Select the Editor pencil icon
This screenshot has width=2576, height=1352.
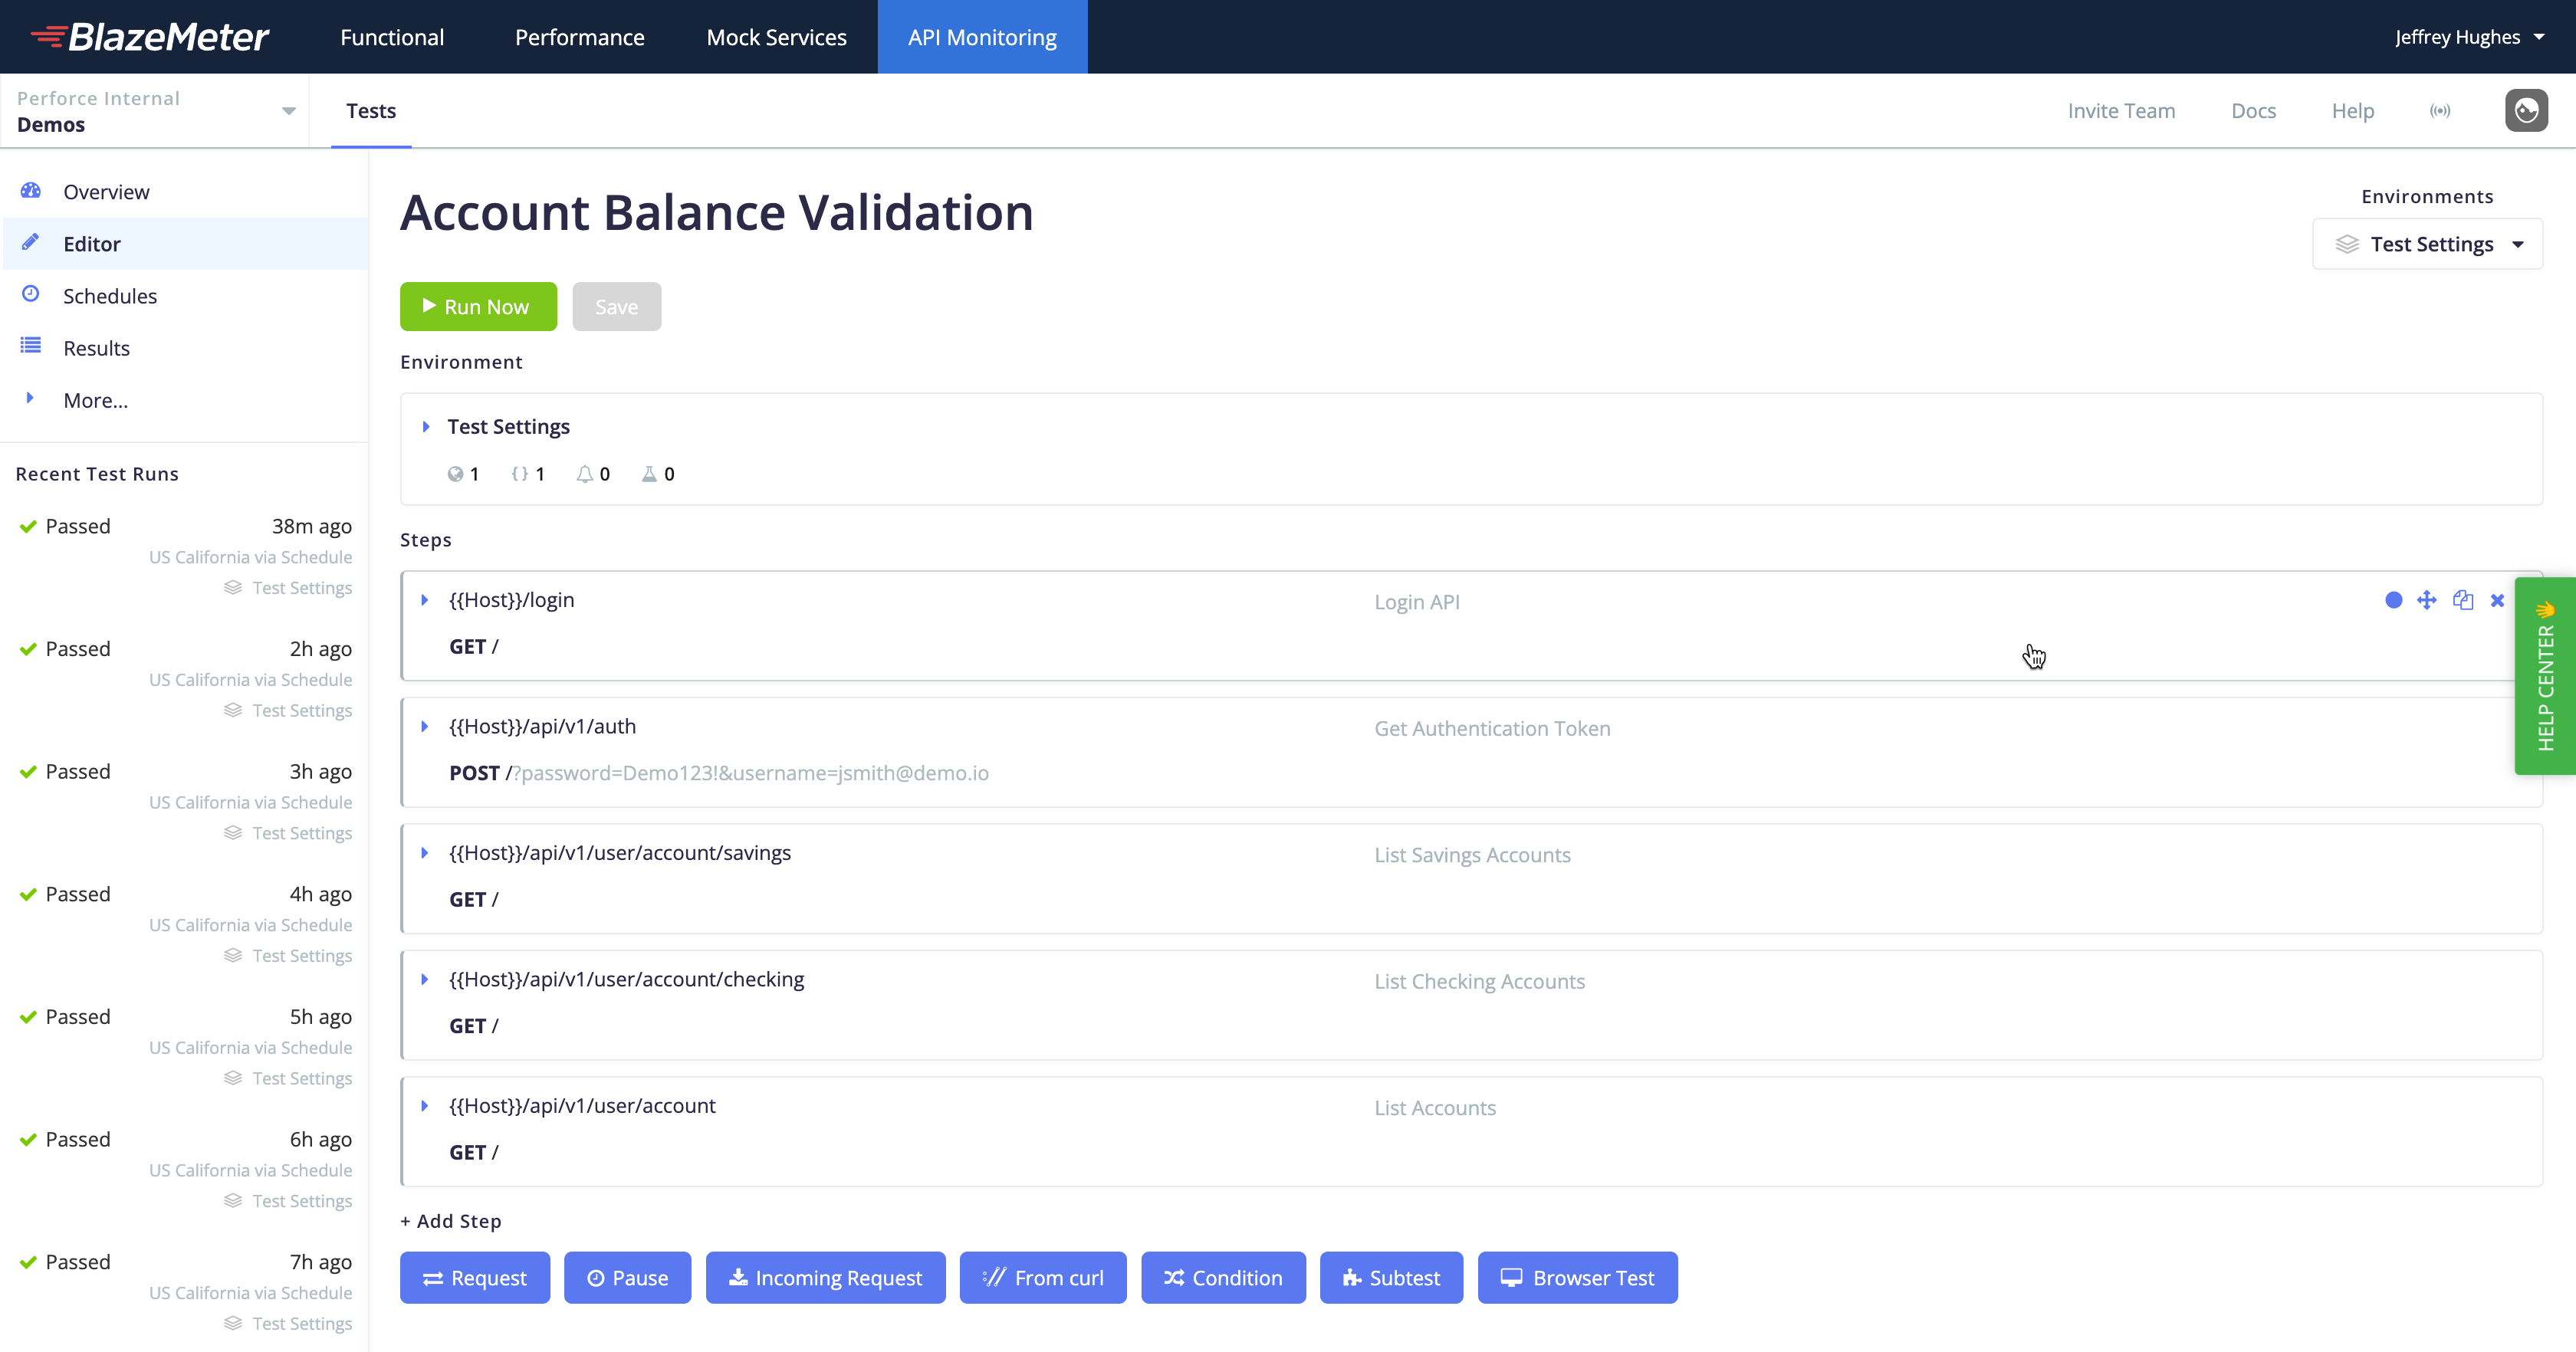[30, 242]
